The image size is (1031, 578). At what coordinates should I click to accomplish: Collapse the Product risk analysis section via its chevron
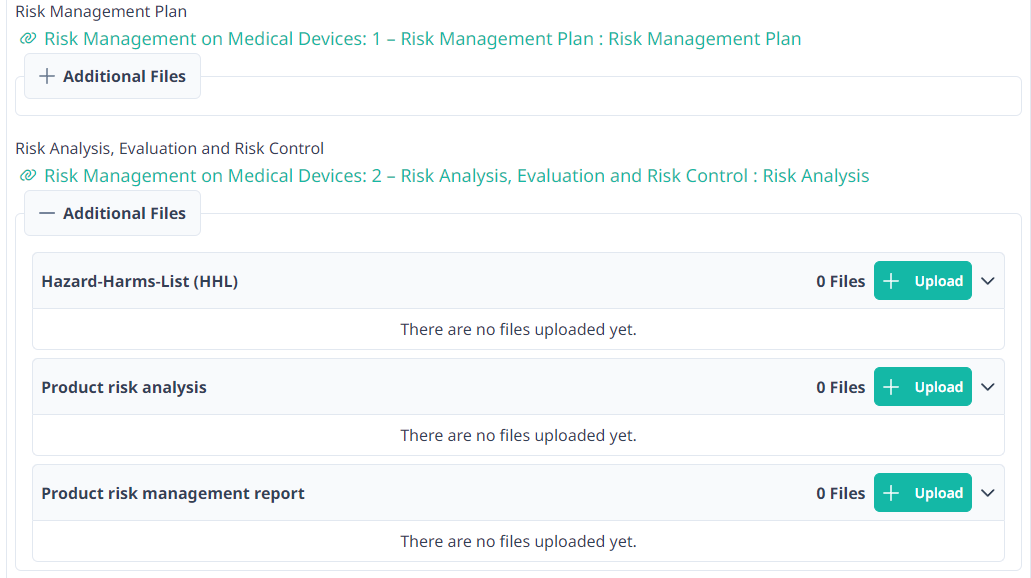click(x=987, y=386)
